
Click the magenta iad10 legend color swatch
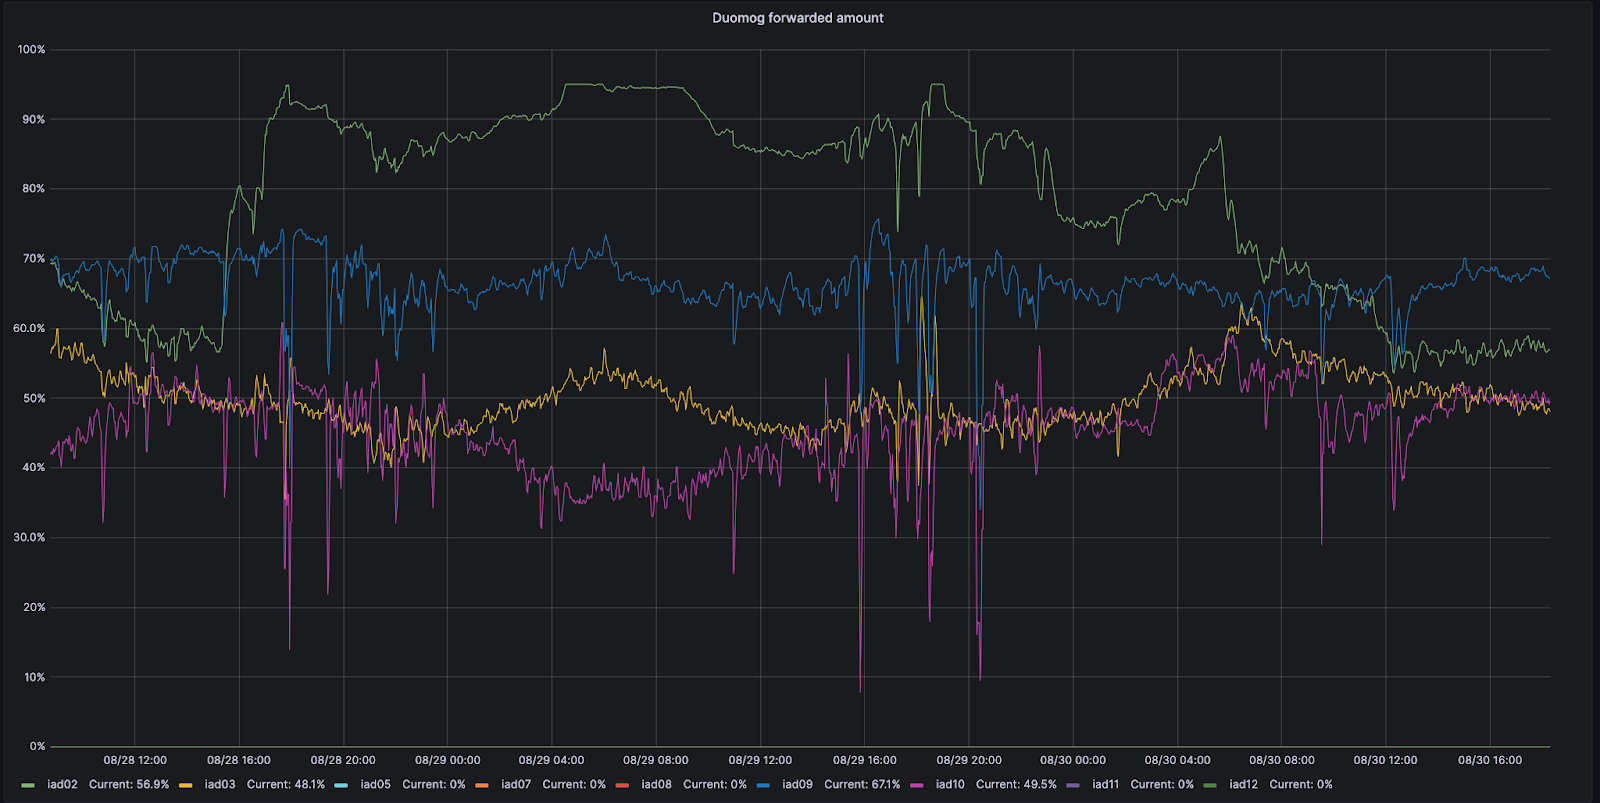917,785
